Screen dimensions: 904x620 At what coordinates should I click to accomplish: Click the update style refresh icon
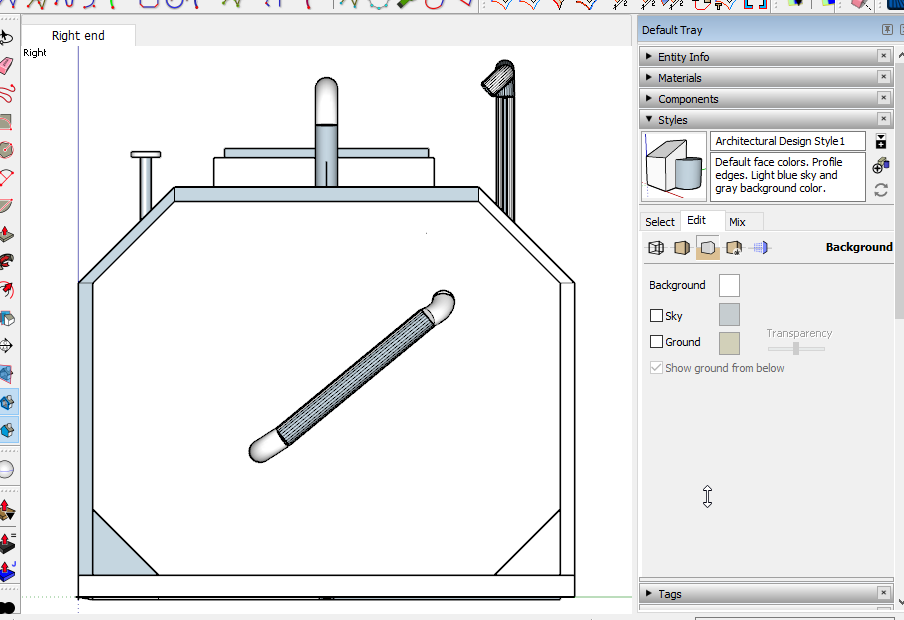880,190
